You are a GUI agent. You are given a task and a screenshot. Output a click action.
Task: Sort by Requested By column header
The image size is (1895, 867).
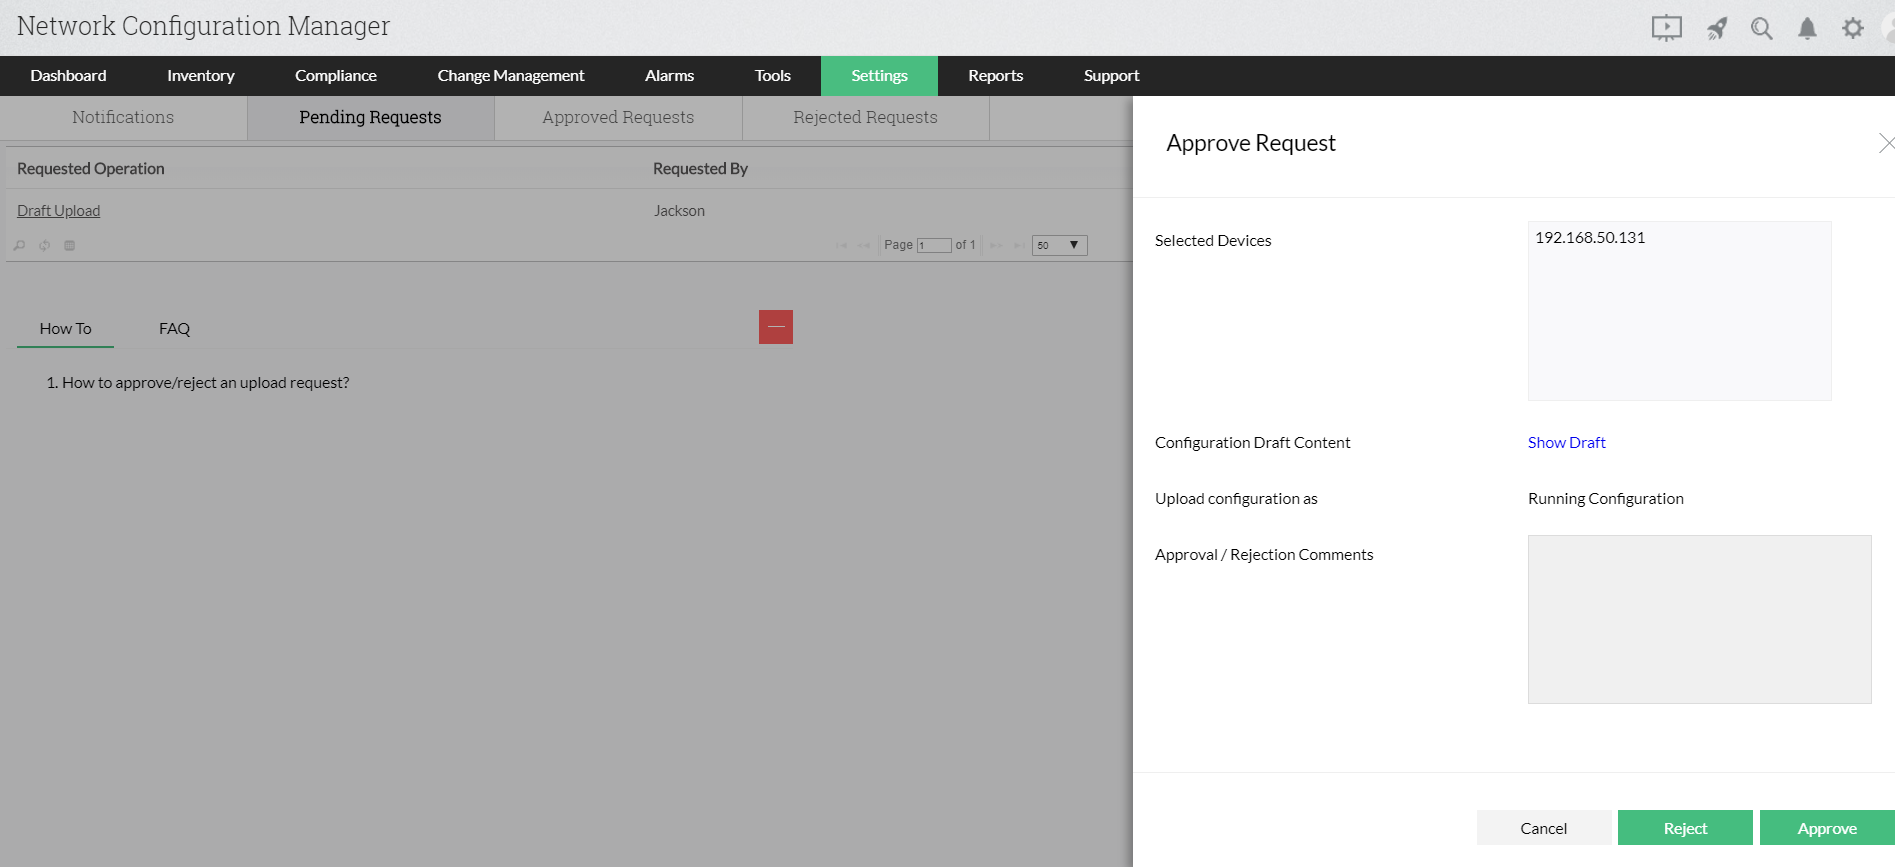[x=700, y=169]
